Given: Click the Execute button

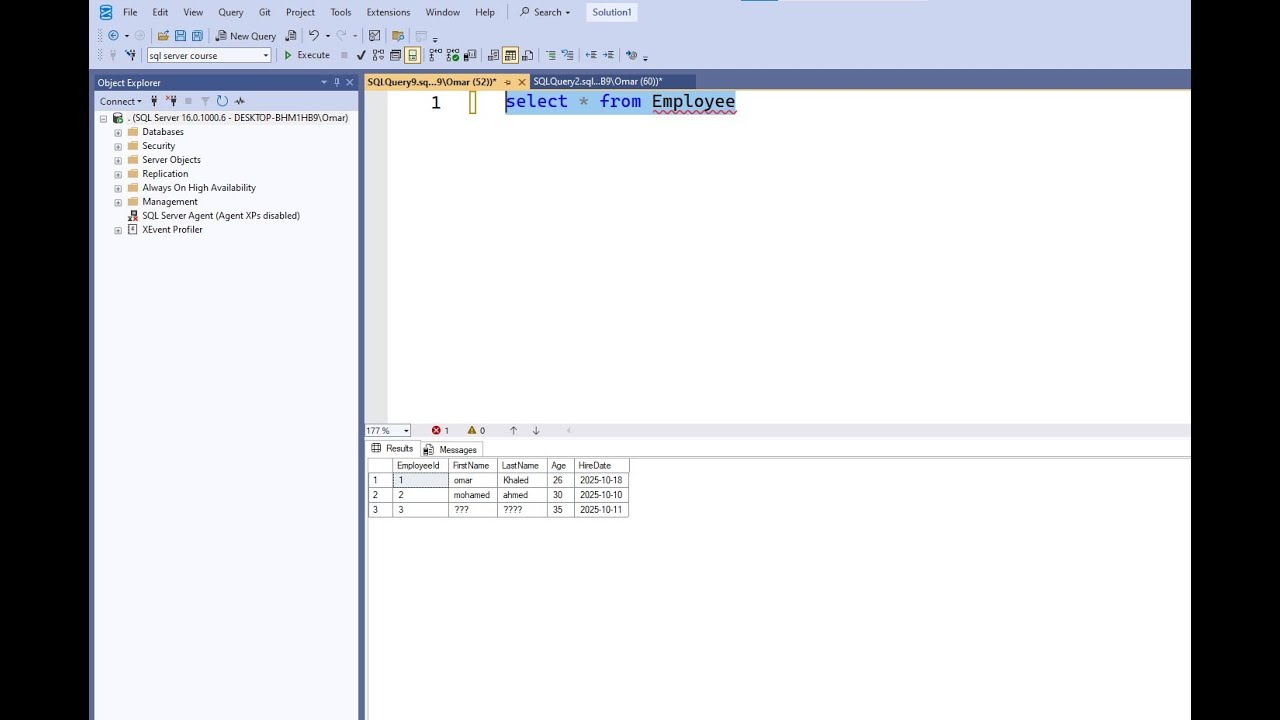Looking at the screenshot, I should point(306,55).
